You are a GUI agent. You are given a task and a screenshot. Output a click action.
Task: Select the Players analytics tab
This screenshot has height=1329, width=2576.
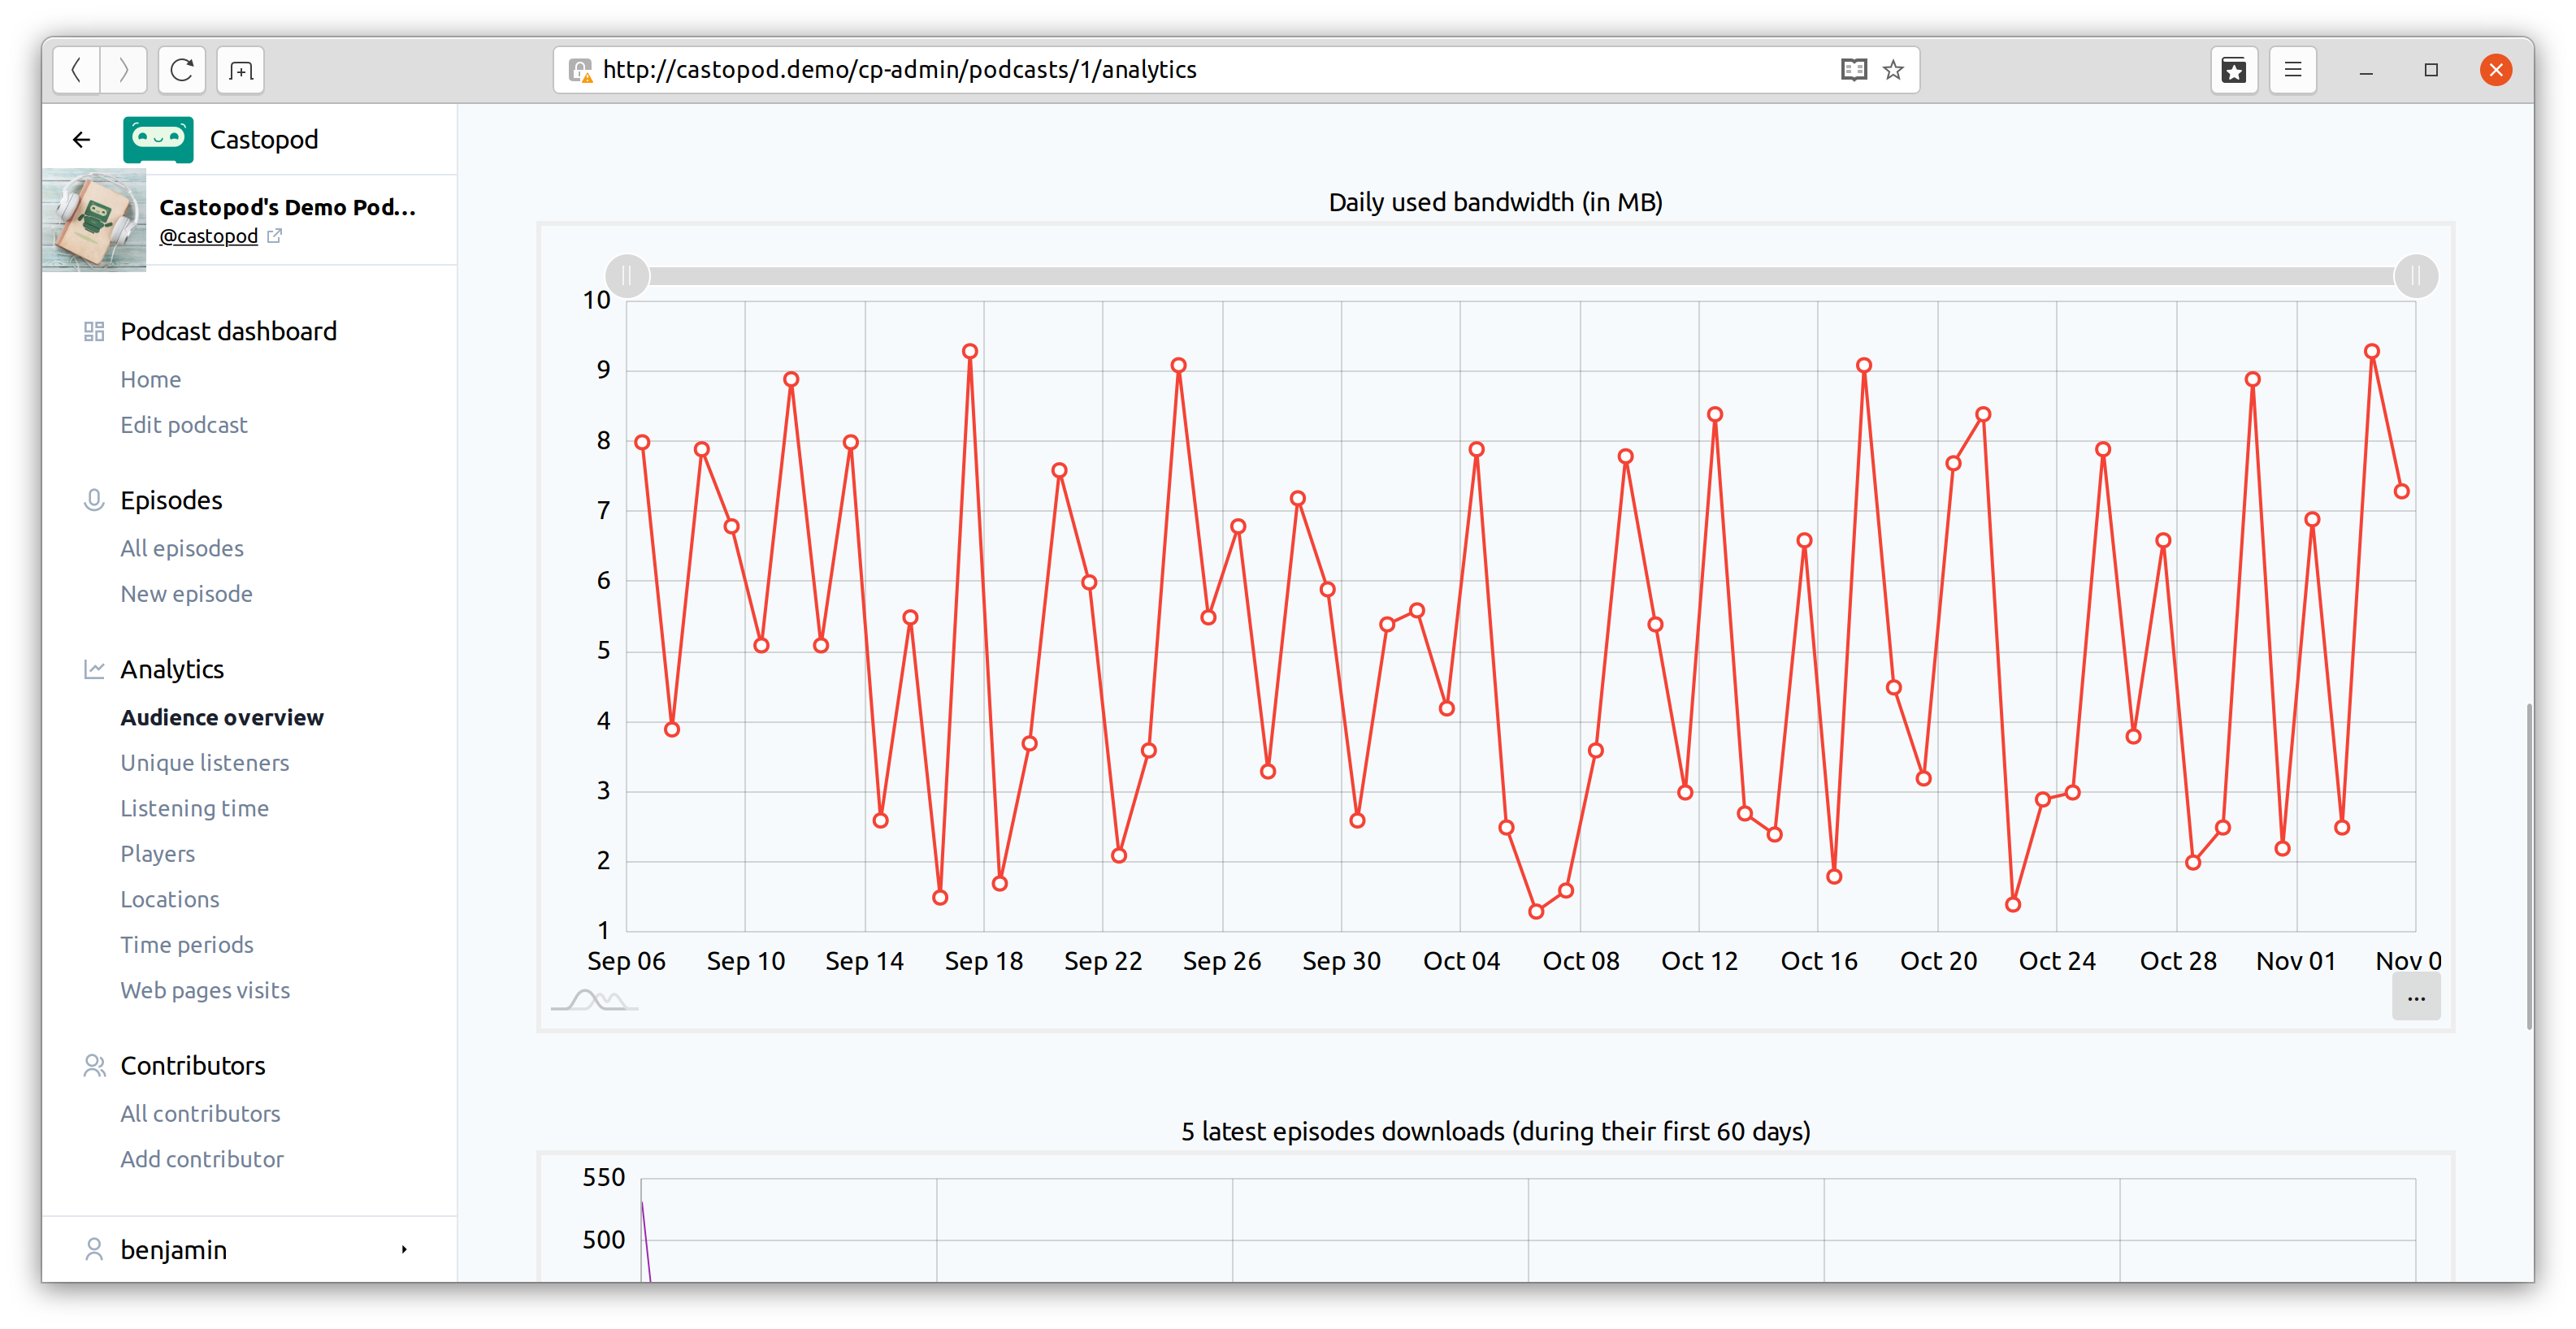[x=154, y=853]
